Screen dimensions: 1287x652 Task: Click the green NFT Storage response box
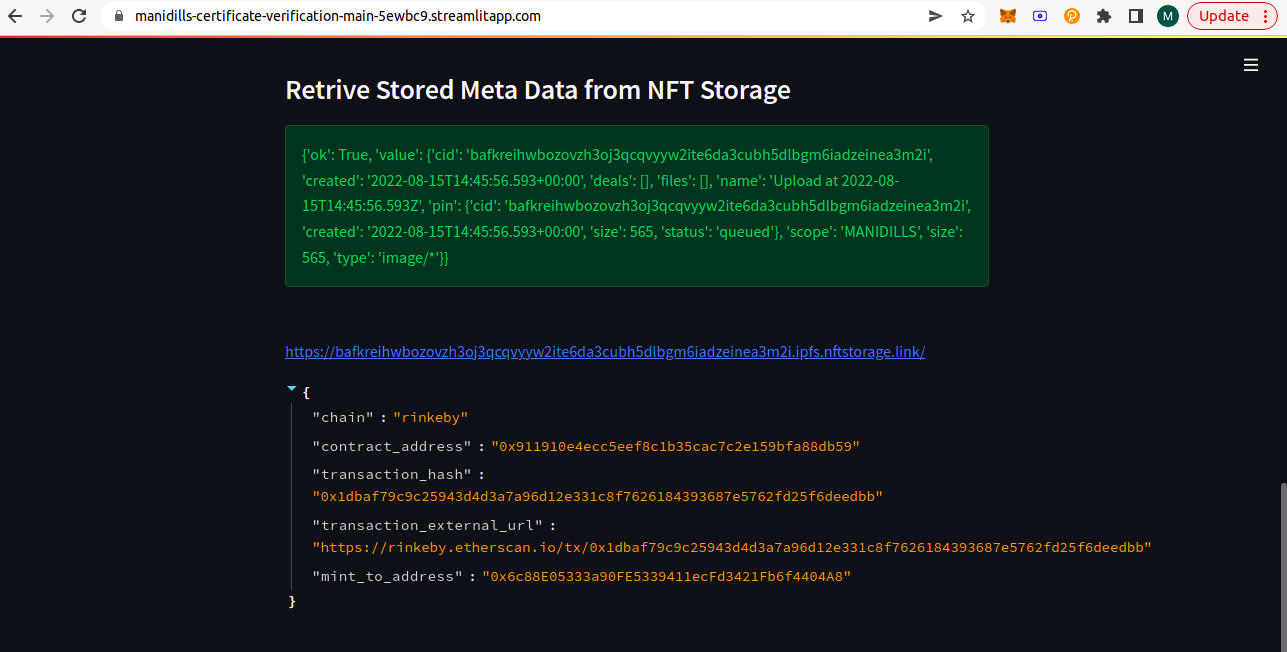pos(637,206)
